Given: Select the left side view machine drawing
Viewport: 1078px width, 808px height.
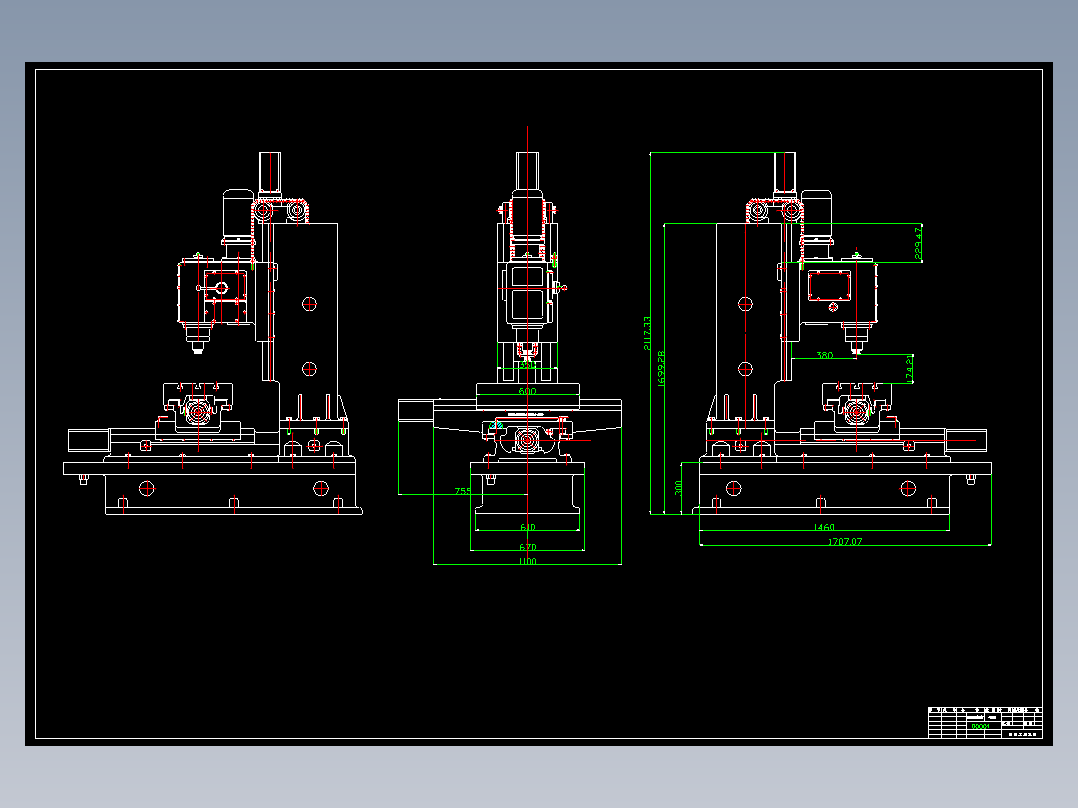Looking at the screenshot, I should click(x=213, y=334).
